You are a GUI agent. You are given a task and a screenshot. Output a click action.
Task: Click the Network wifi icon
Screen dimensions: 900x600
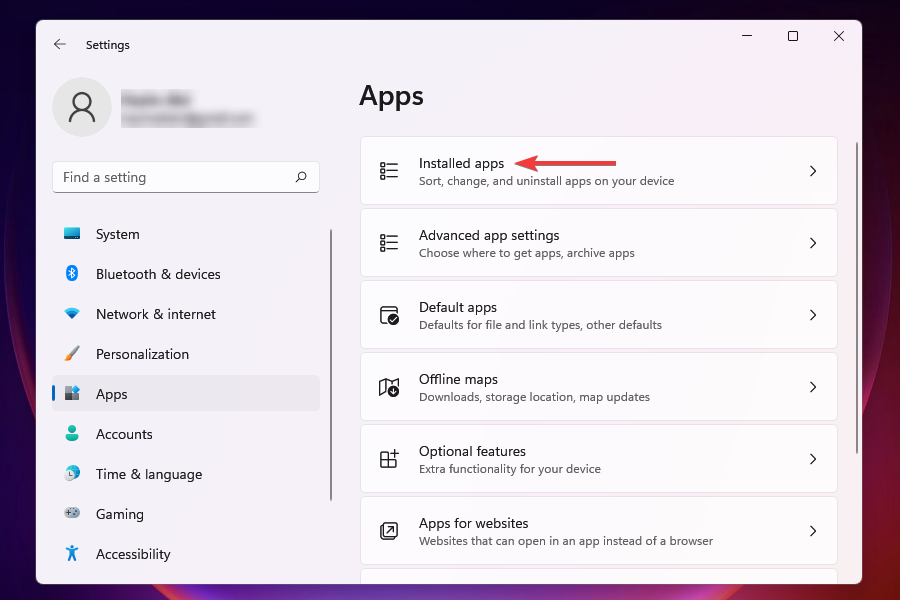tap(72, 313)
